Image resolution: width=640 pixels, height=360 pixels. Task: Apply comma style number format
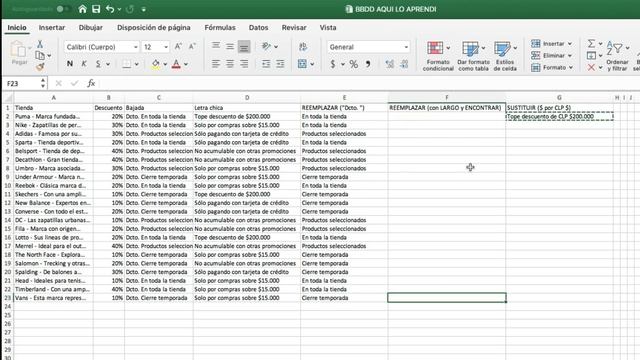pyautogui.click(x=368, y=64)
